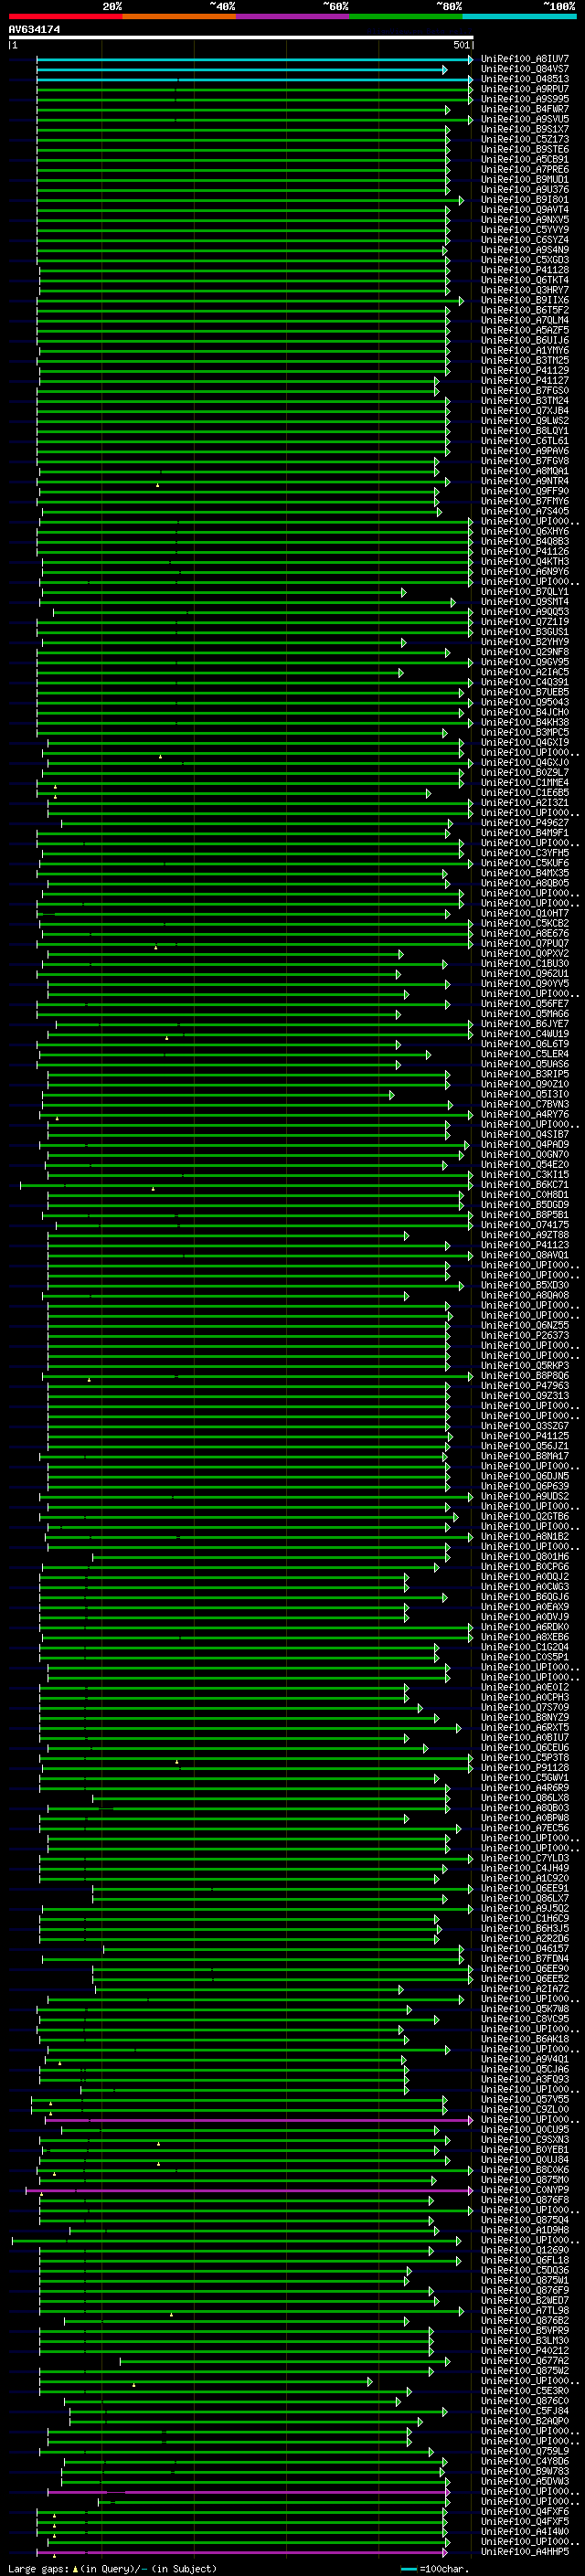Click hit UniRef100_A7PRE6
This screenshot has height=2576, width=585.
pyautogui.click(x=524, y=169)
